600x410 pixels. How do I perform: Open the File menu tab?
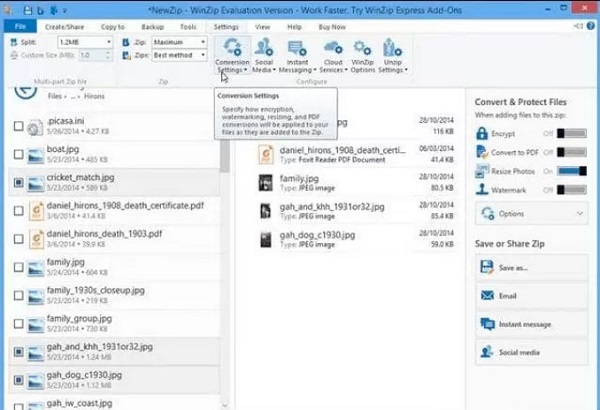click(x=20, y=26)
